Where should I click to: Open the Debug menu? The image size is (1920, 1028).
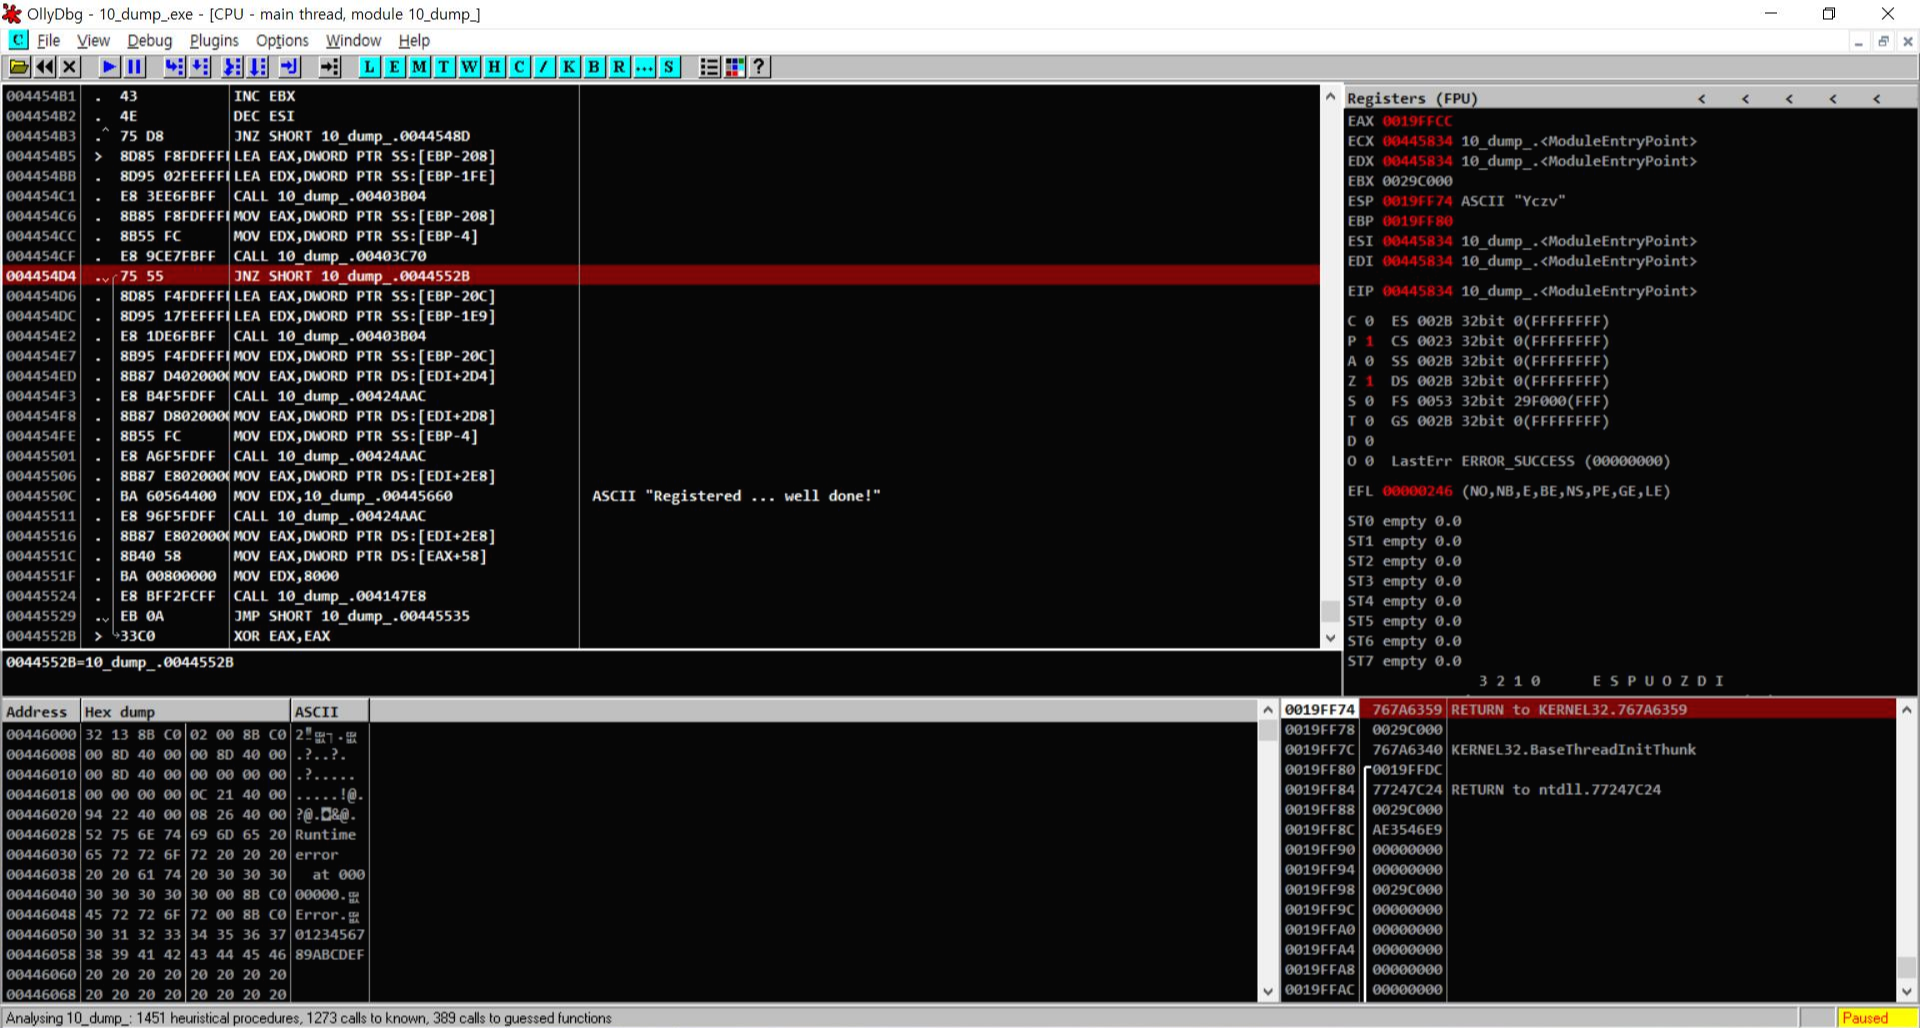click(149, 40)
